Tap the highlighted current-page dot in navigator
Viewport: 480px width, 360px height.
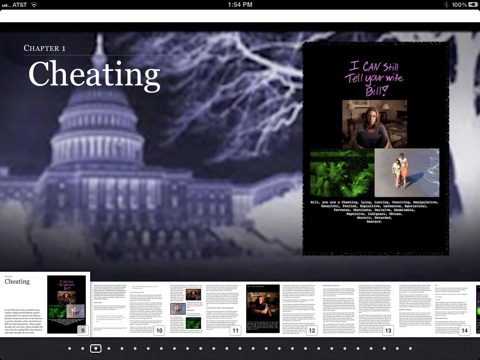(96, 349)
